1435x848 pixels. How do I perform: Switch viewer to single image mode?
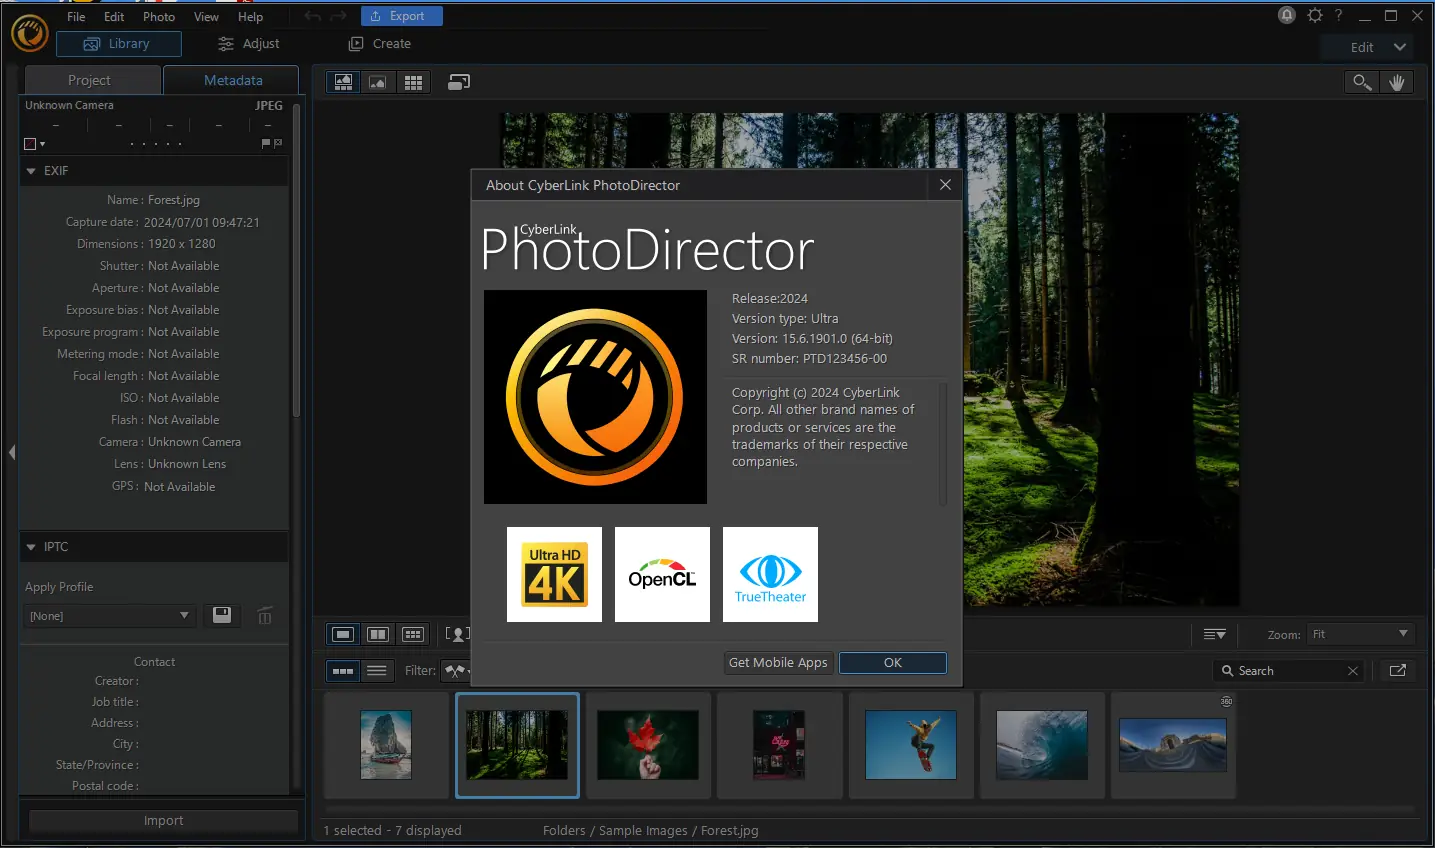point(377,82)
